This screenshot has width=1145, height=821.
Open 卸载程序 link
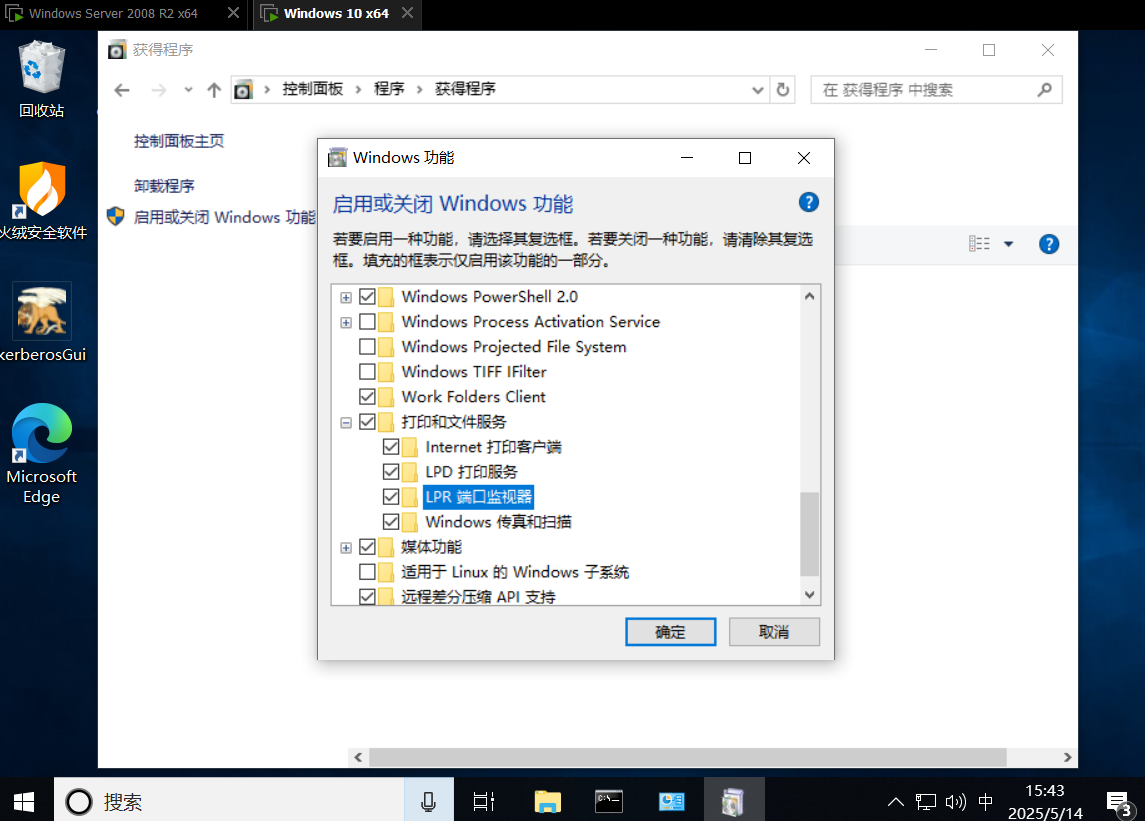(164, 186)
